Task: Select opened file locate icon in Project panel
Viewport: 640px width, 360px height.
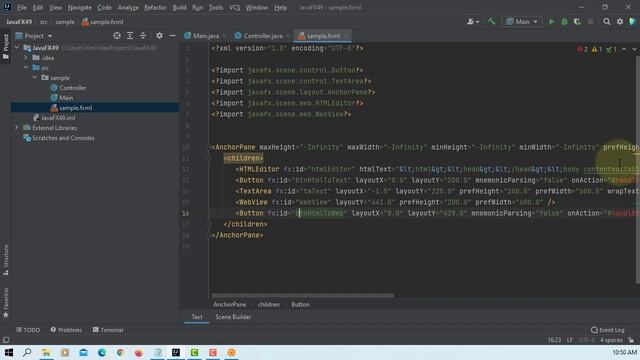Action: click(117, 36)
